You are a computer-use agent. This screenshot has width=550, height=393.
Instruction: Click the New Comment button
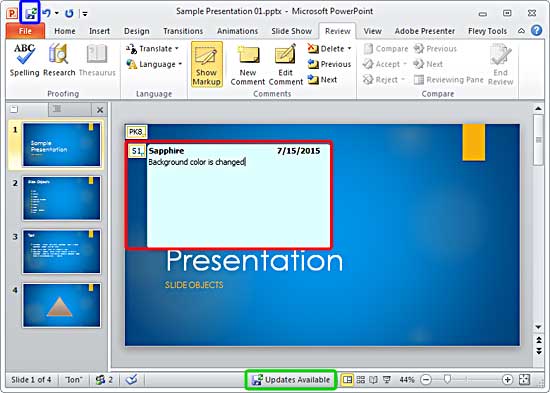click(x=248, y=65)
